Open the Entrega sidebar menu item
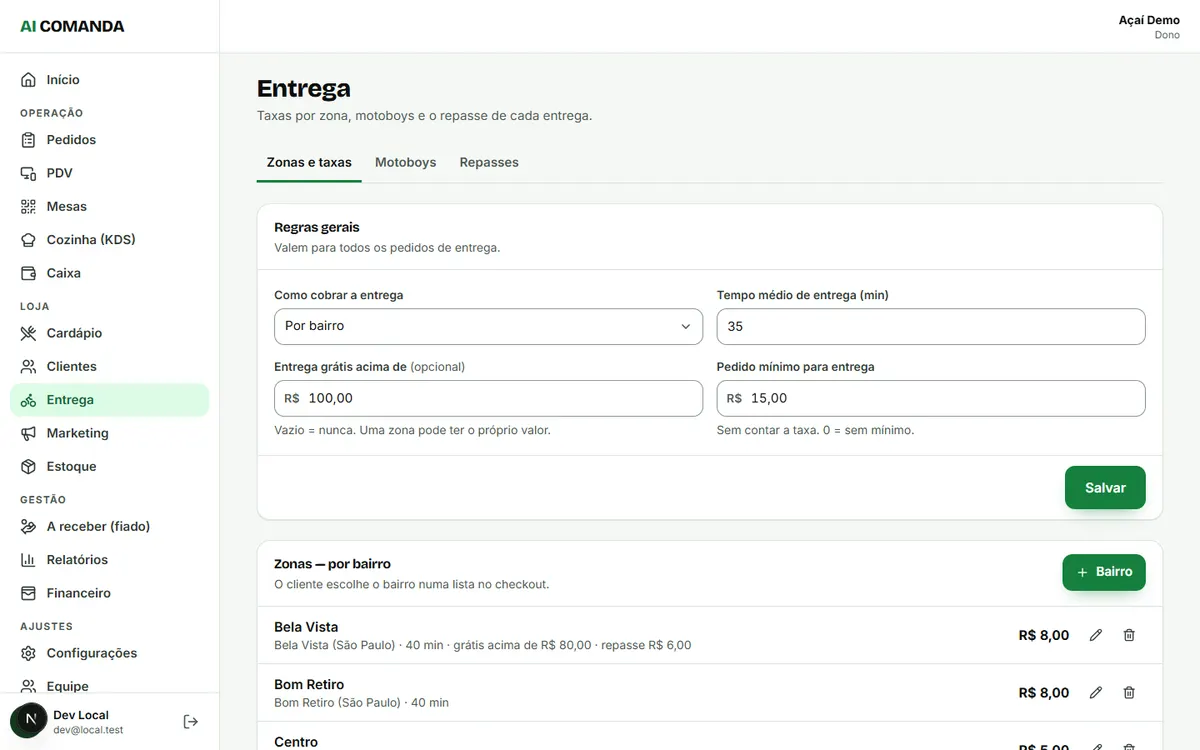1200x750 pixels. click(110, 400)
